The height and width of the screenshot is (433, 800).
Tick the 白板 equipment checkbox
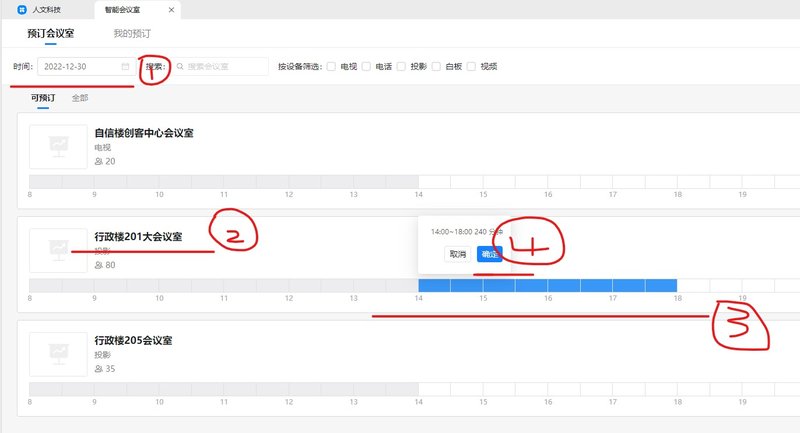[436, 67]
